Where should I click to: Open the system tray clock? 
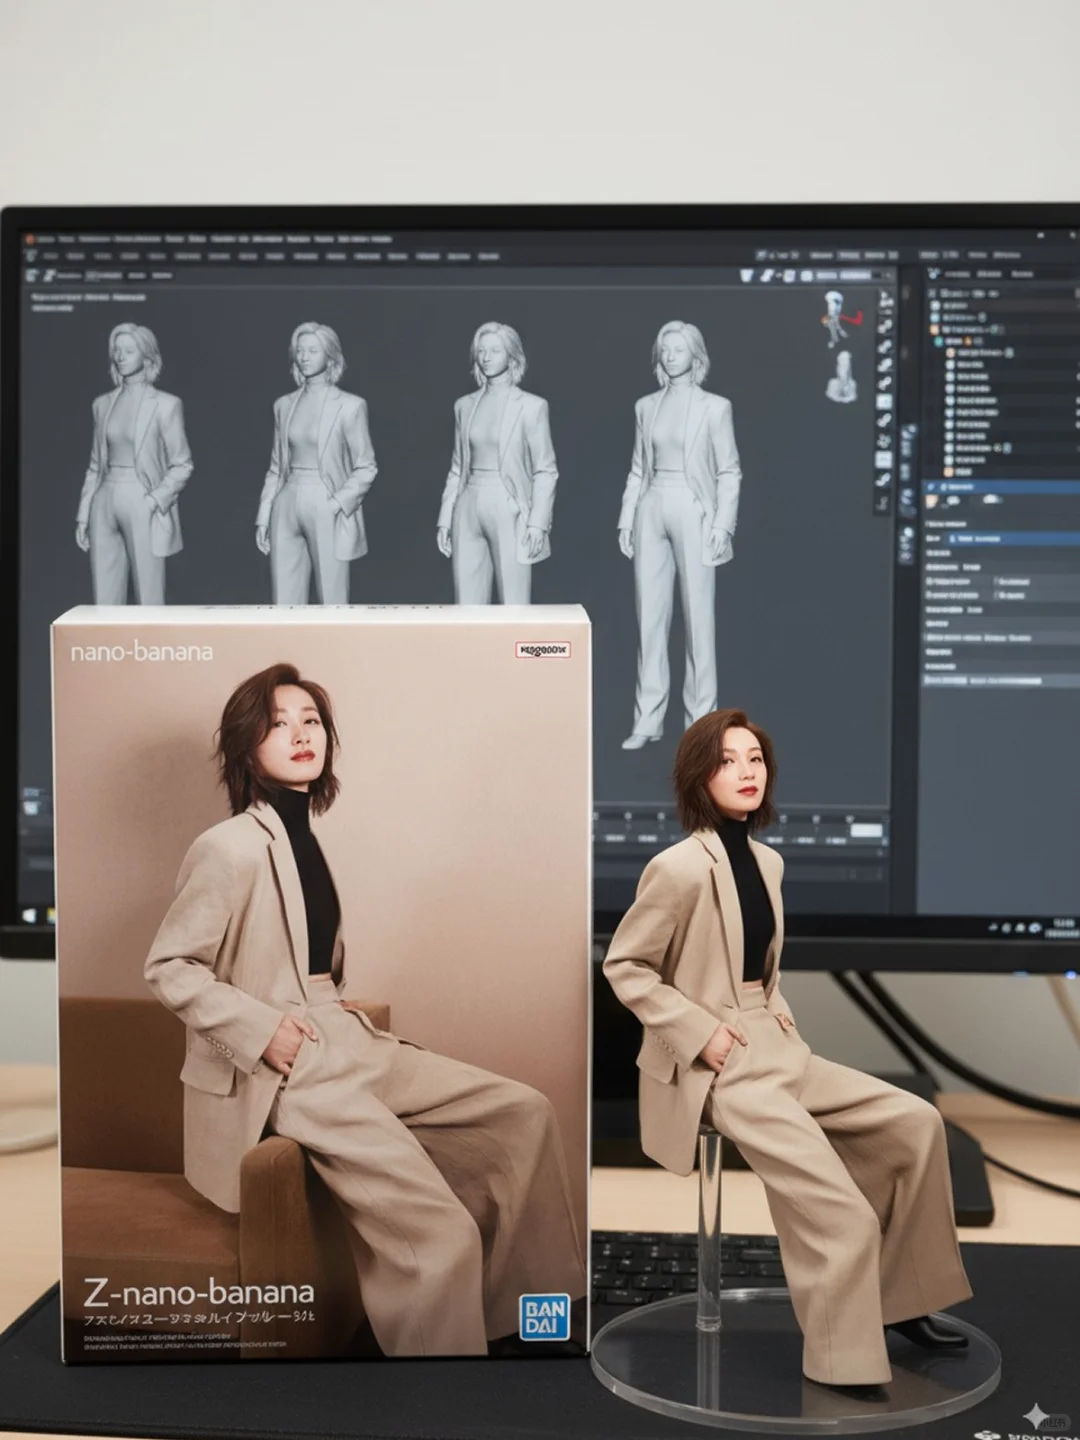point(1062,928)
